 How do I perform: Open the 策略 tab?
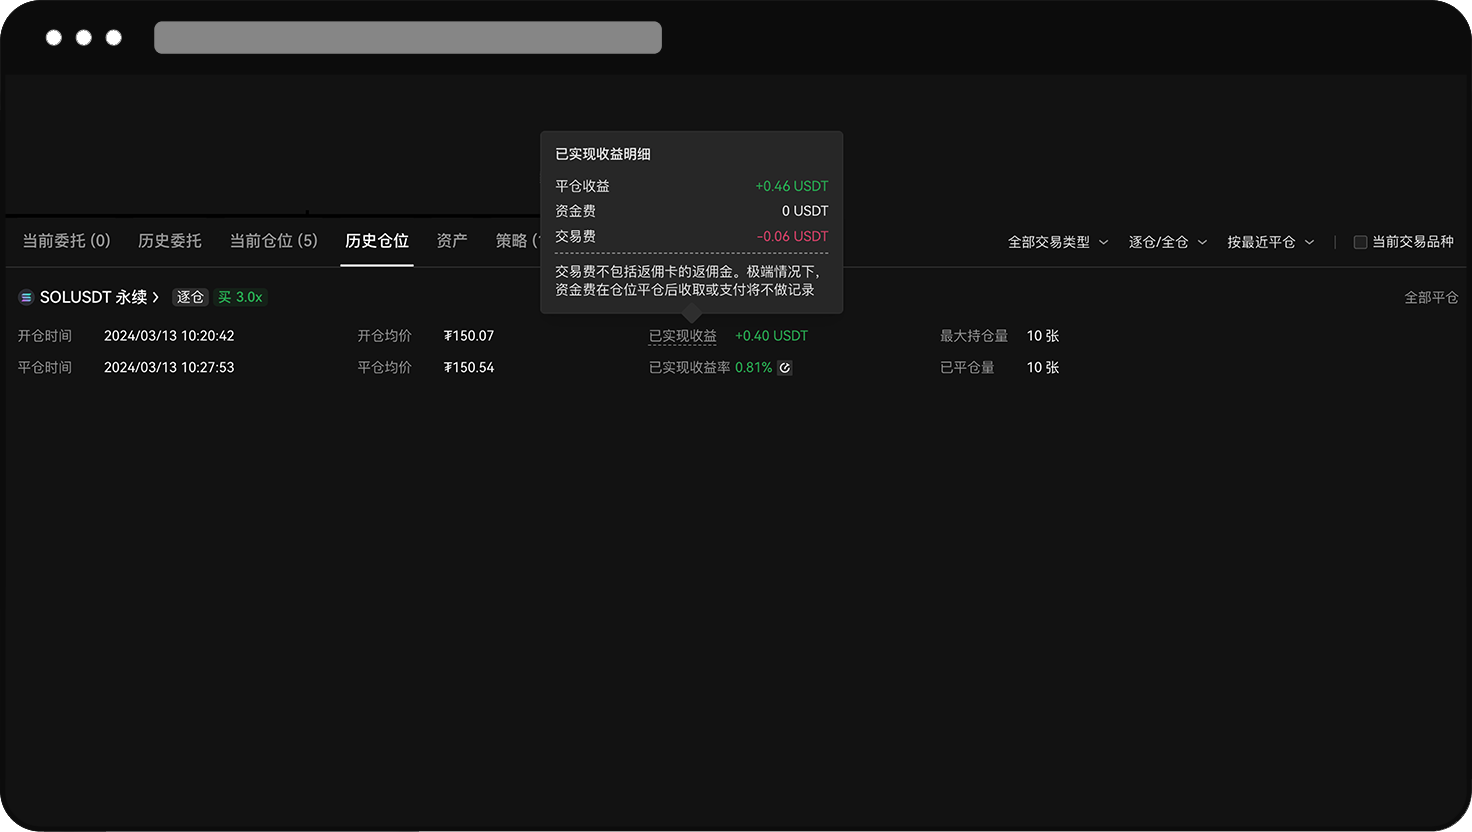[x=513, y=240]
